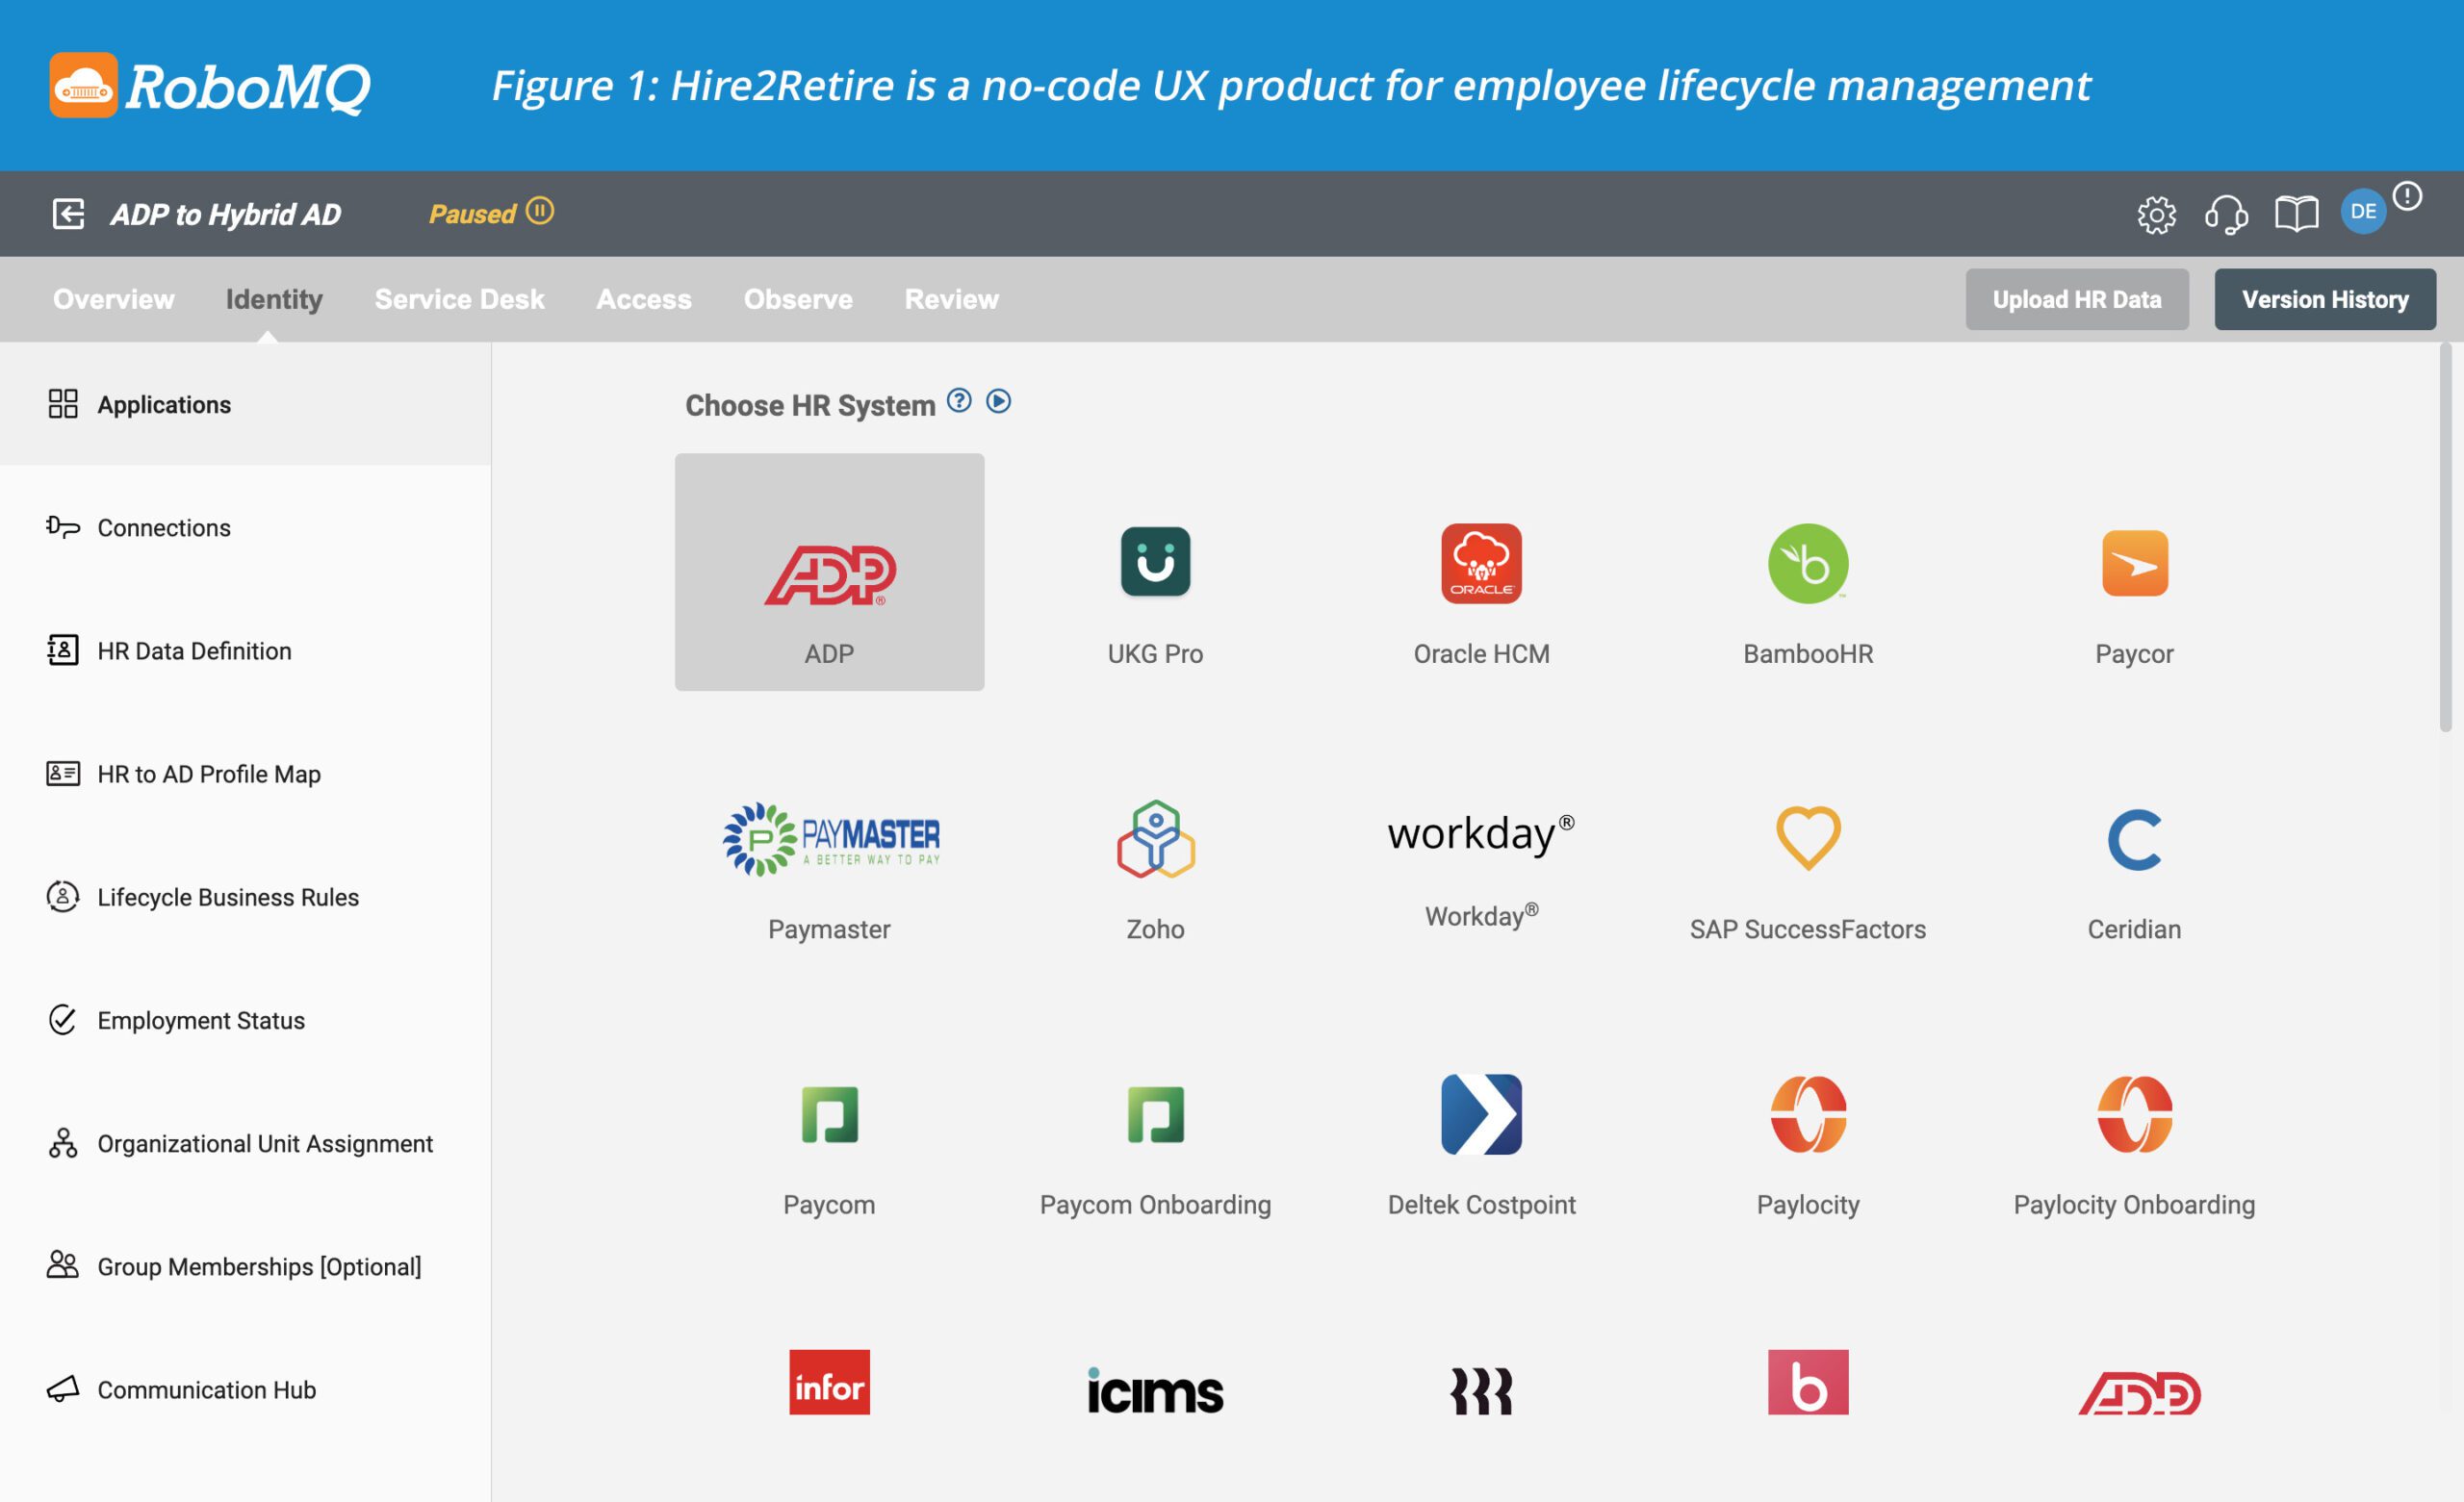Image resolution: width=2464 pixels, height=1502 pixels.
Task: Click the ADP to Hybrid AD title
Action: pos(226,214)
